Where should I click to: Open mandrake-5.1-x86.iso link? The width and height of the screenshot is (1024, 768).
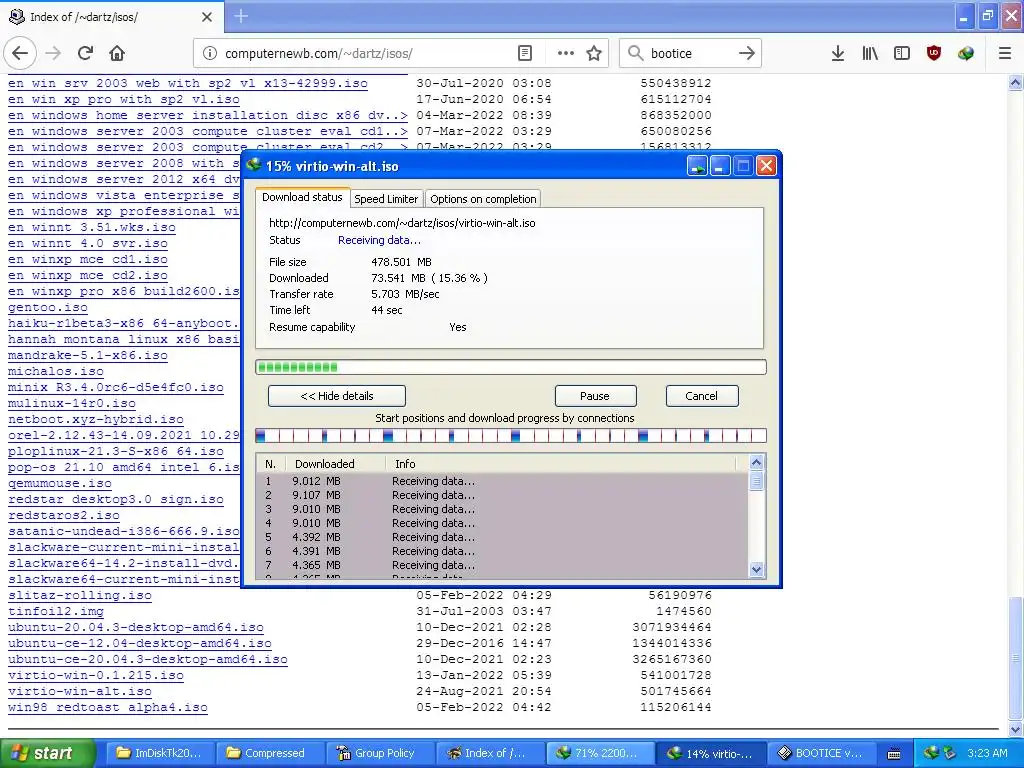(x=88, y=355)
